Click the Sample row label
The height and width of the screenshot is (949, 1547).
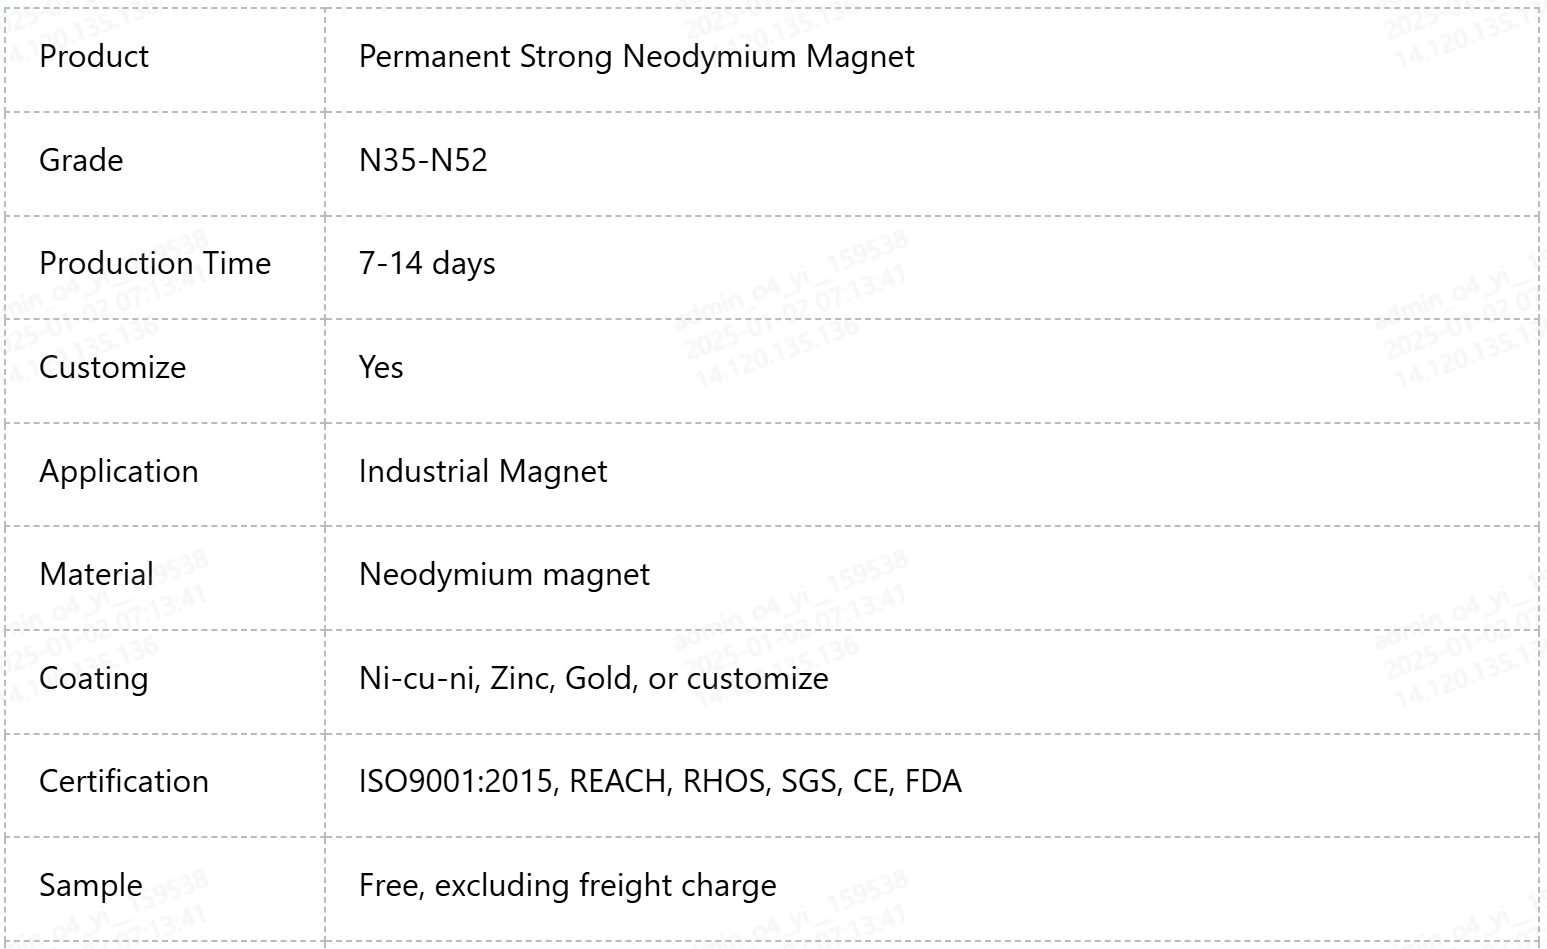(91, 885)
